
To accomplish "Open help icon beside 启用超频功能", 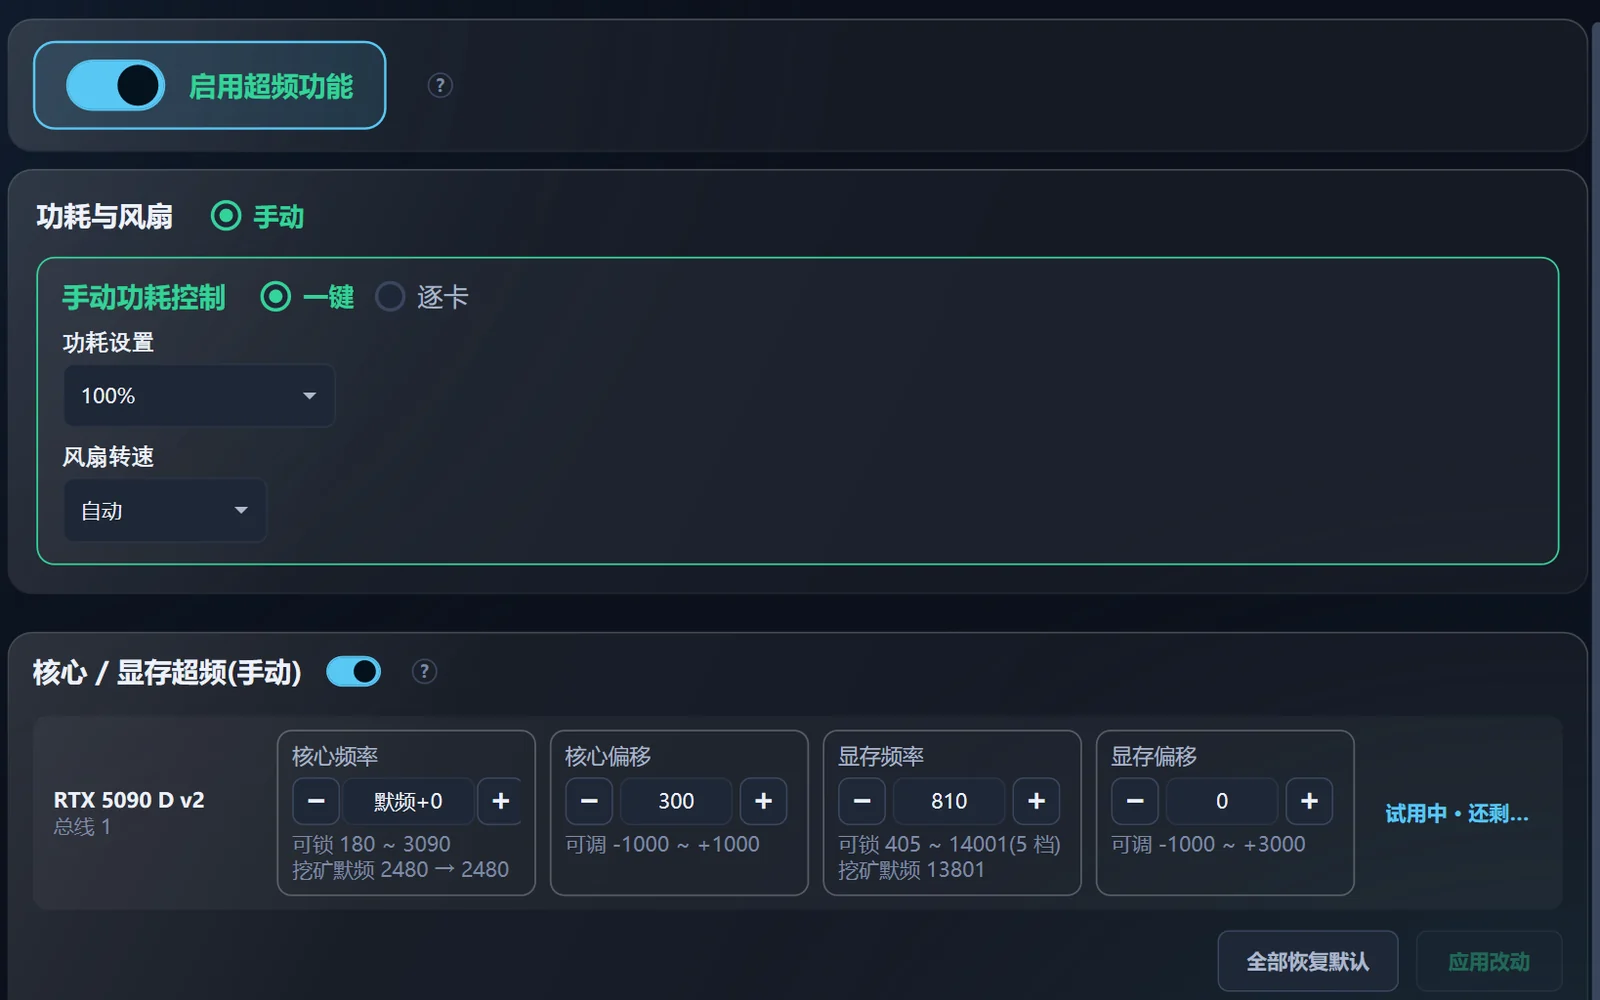I will click(x=440, y=86).
